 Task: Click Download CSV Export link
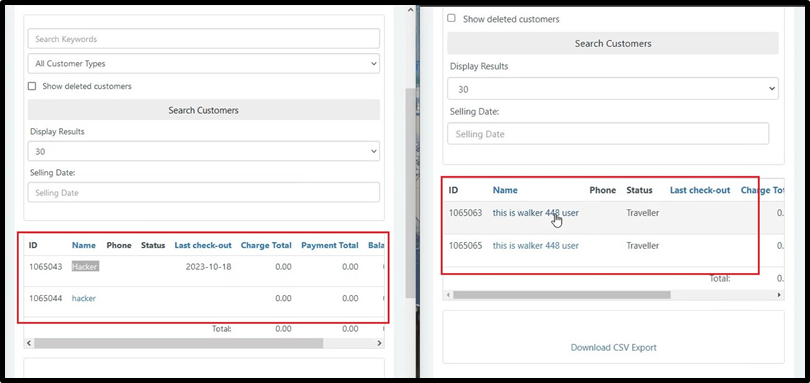(614, 347)
